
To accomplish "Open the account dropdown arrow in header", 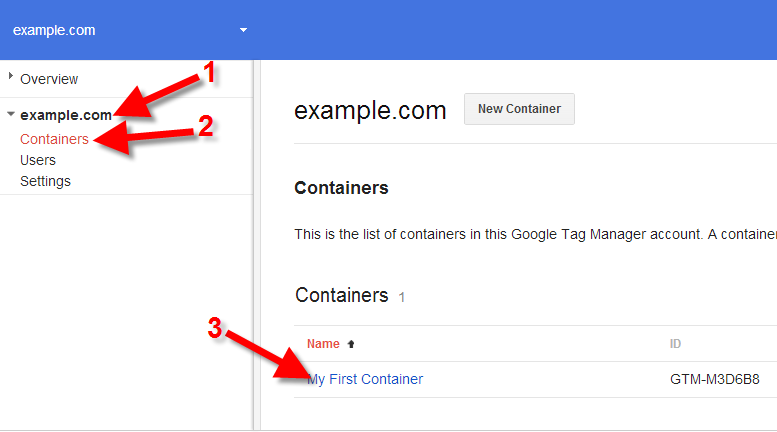I will tap(243, 30).
